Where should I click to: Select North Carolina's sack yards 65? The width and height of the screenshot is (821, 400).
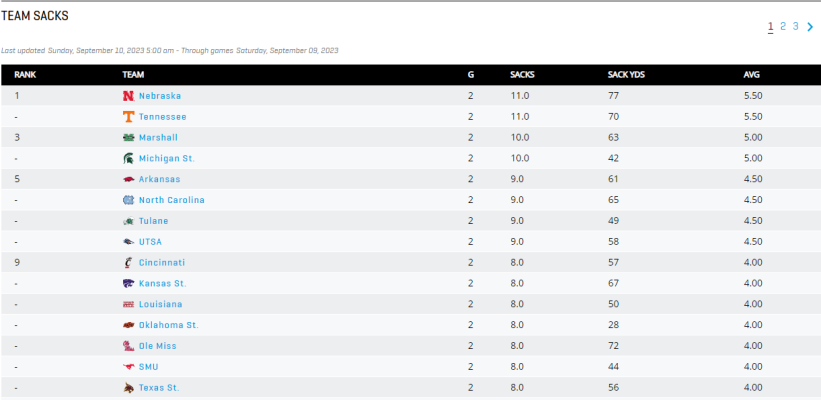pos(613,200)
